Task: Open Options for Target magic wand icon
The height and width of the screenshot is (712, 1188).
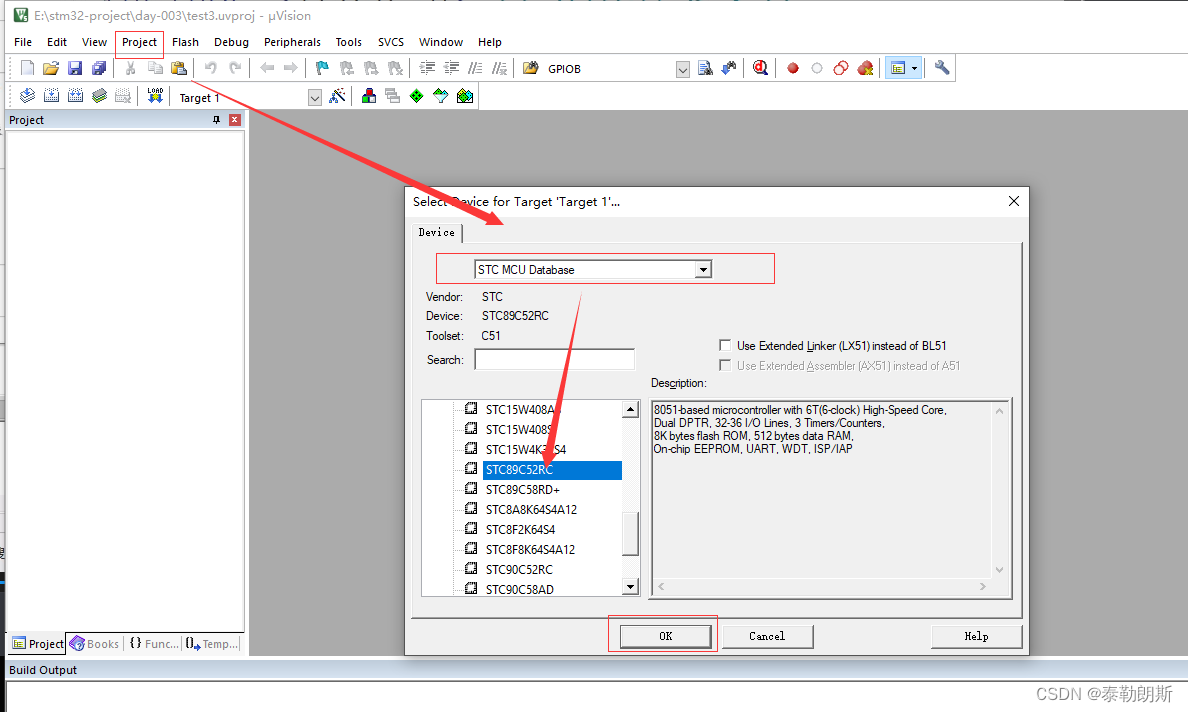Action: [x=338, y=95]
